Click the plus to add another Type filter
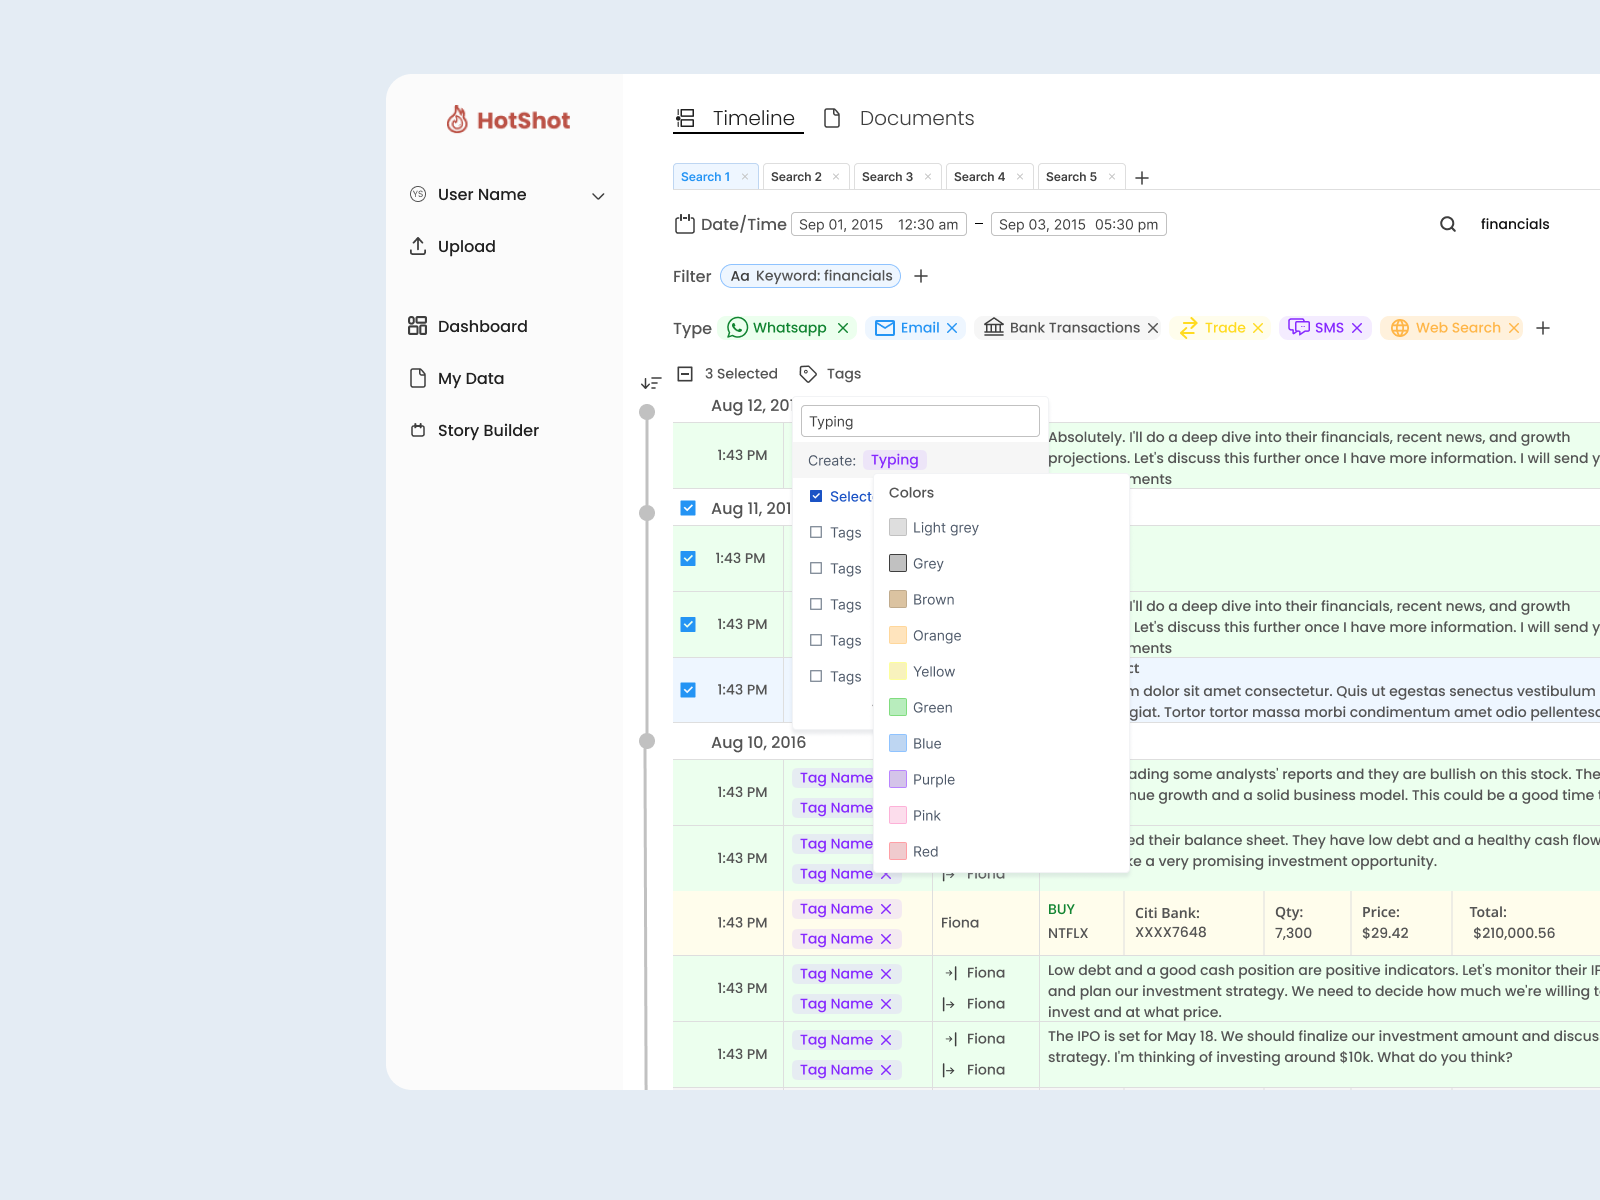 click(1543, 327)
